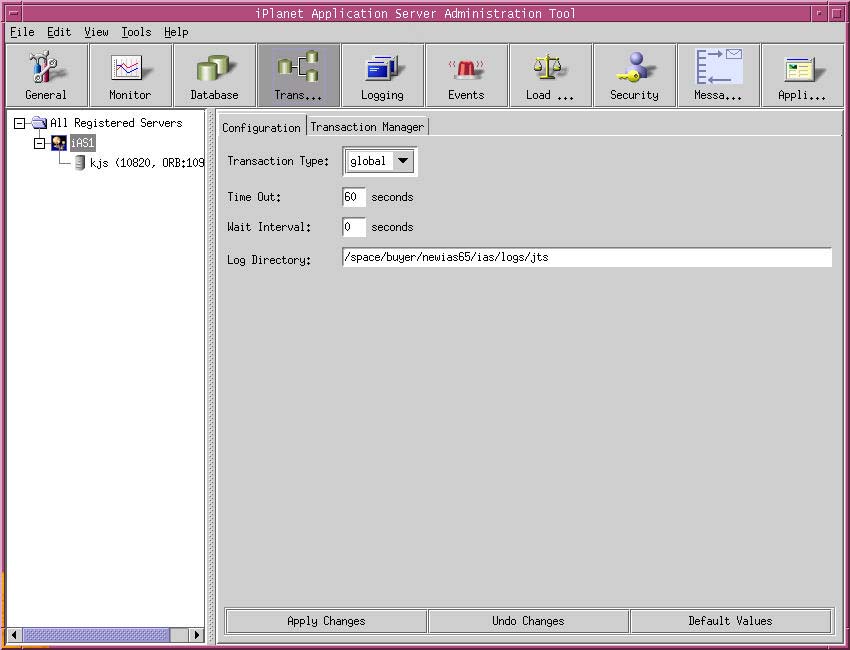Select the Transaction toolbar icon

click(298, 75)
